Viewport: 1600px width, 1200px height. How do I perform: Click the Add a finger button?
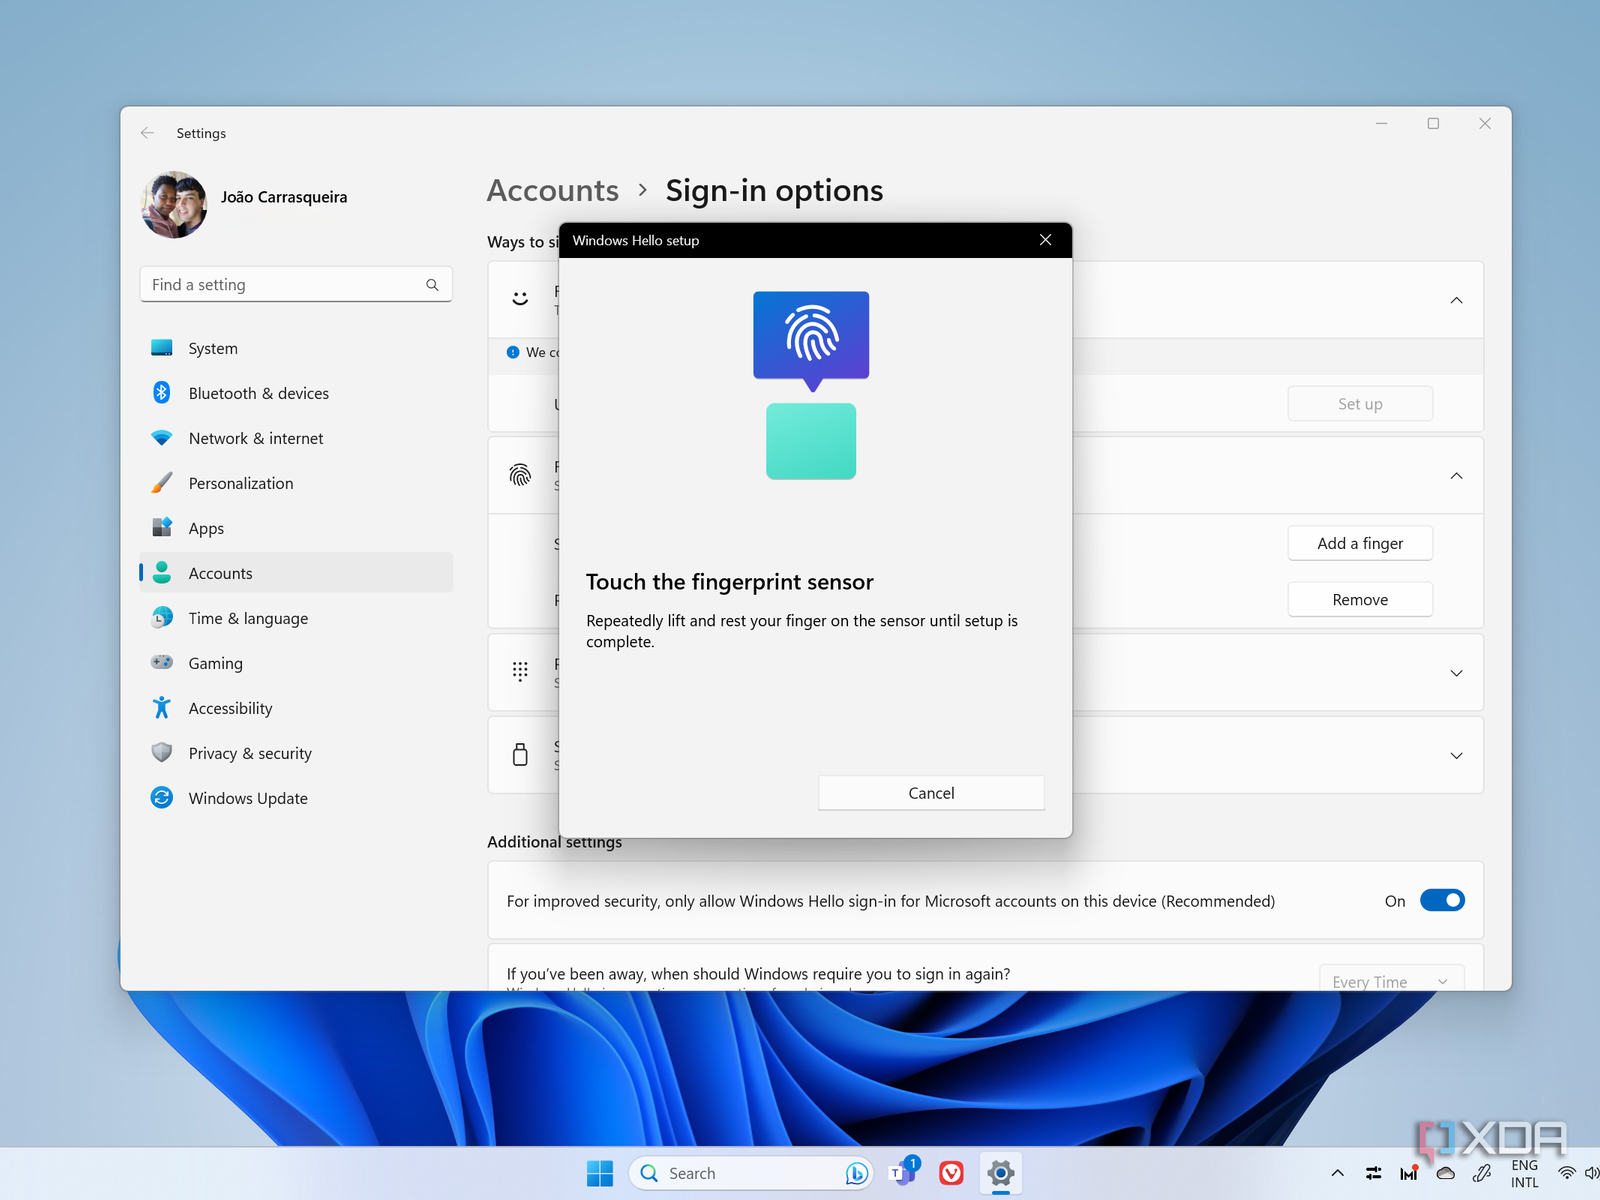[1359, 543]
